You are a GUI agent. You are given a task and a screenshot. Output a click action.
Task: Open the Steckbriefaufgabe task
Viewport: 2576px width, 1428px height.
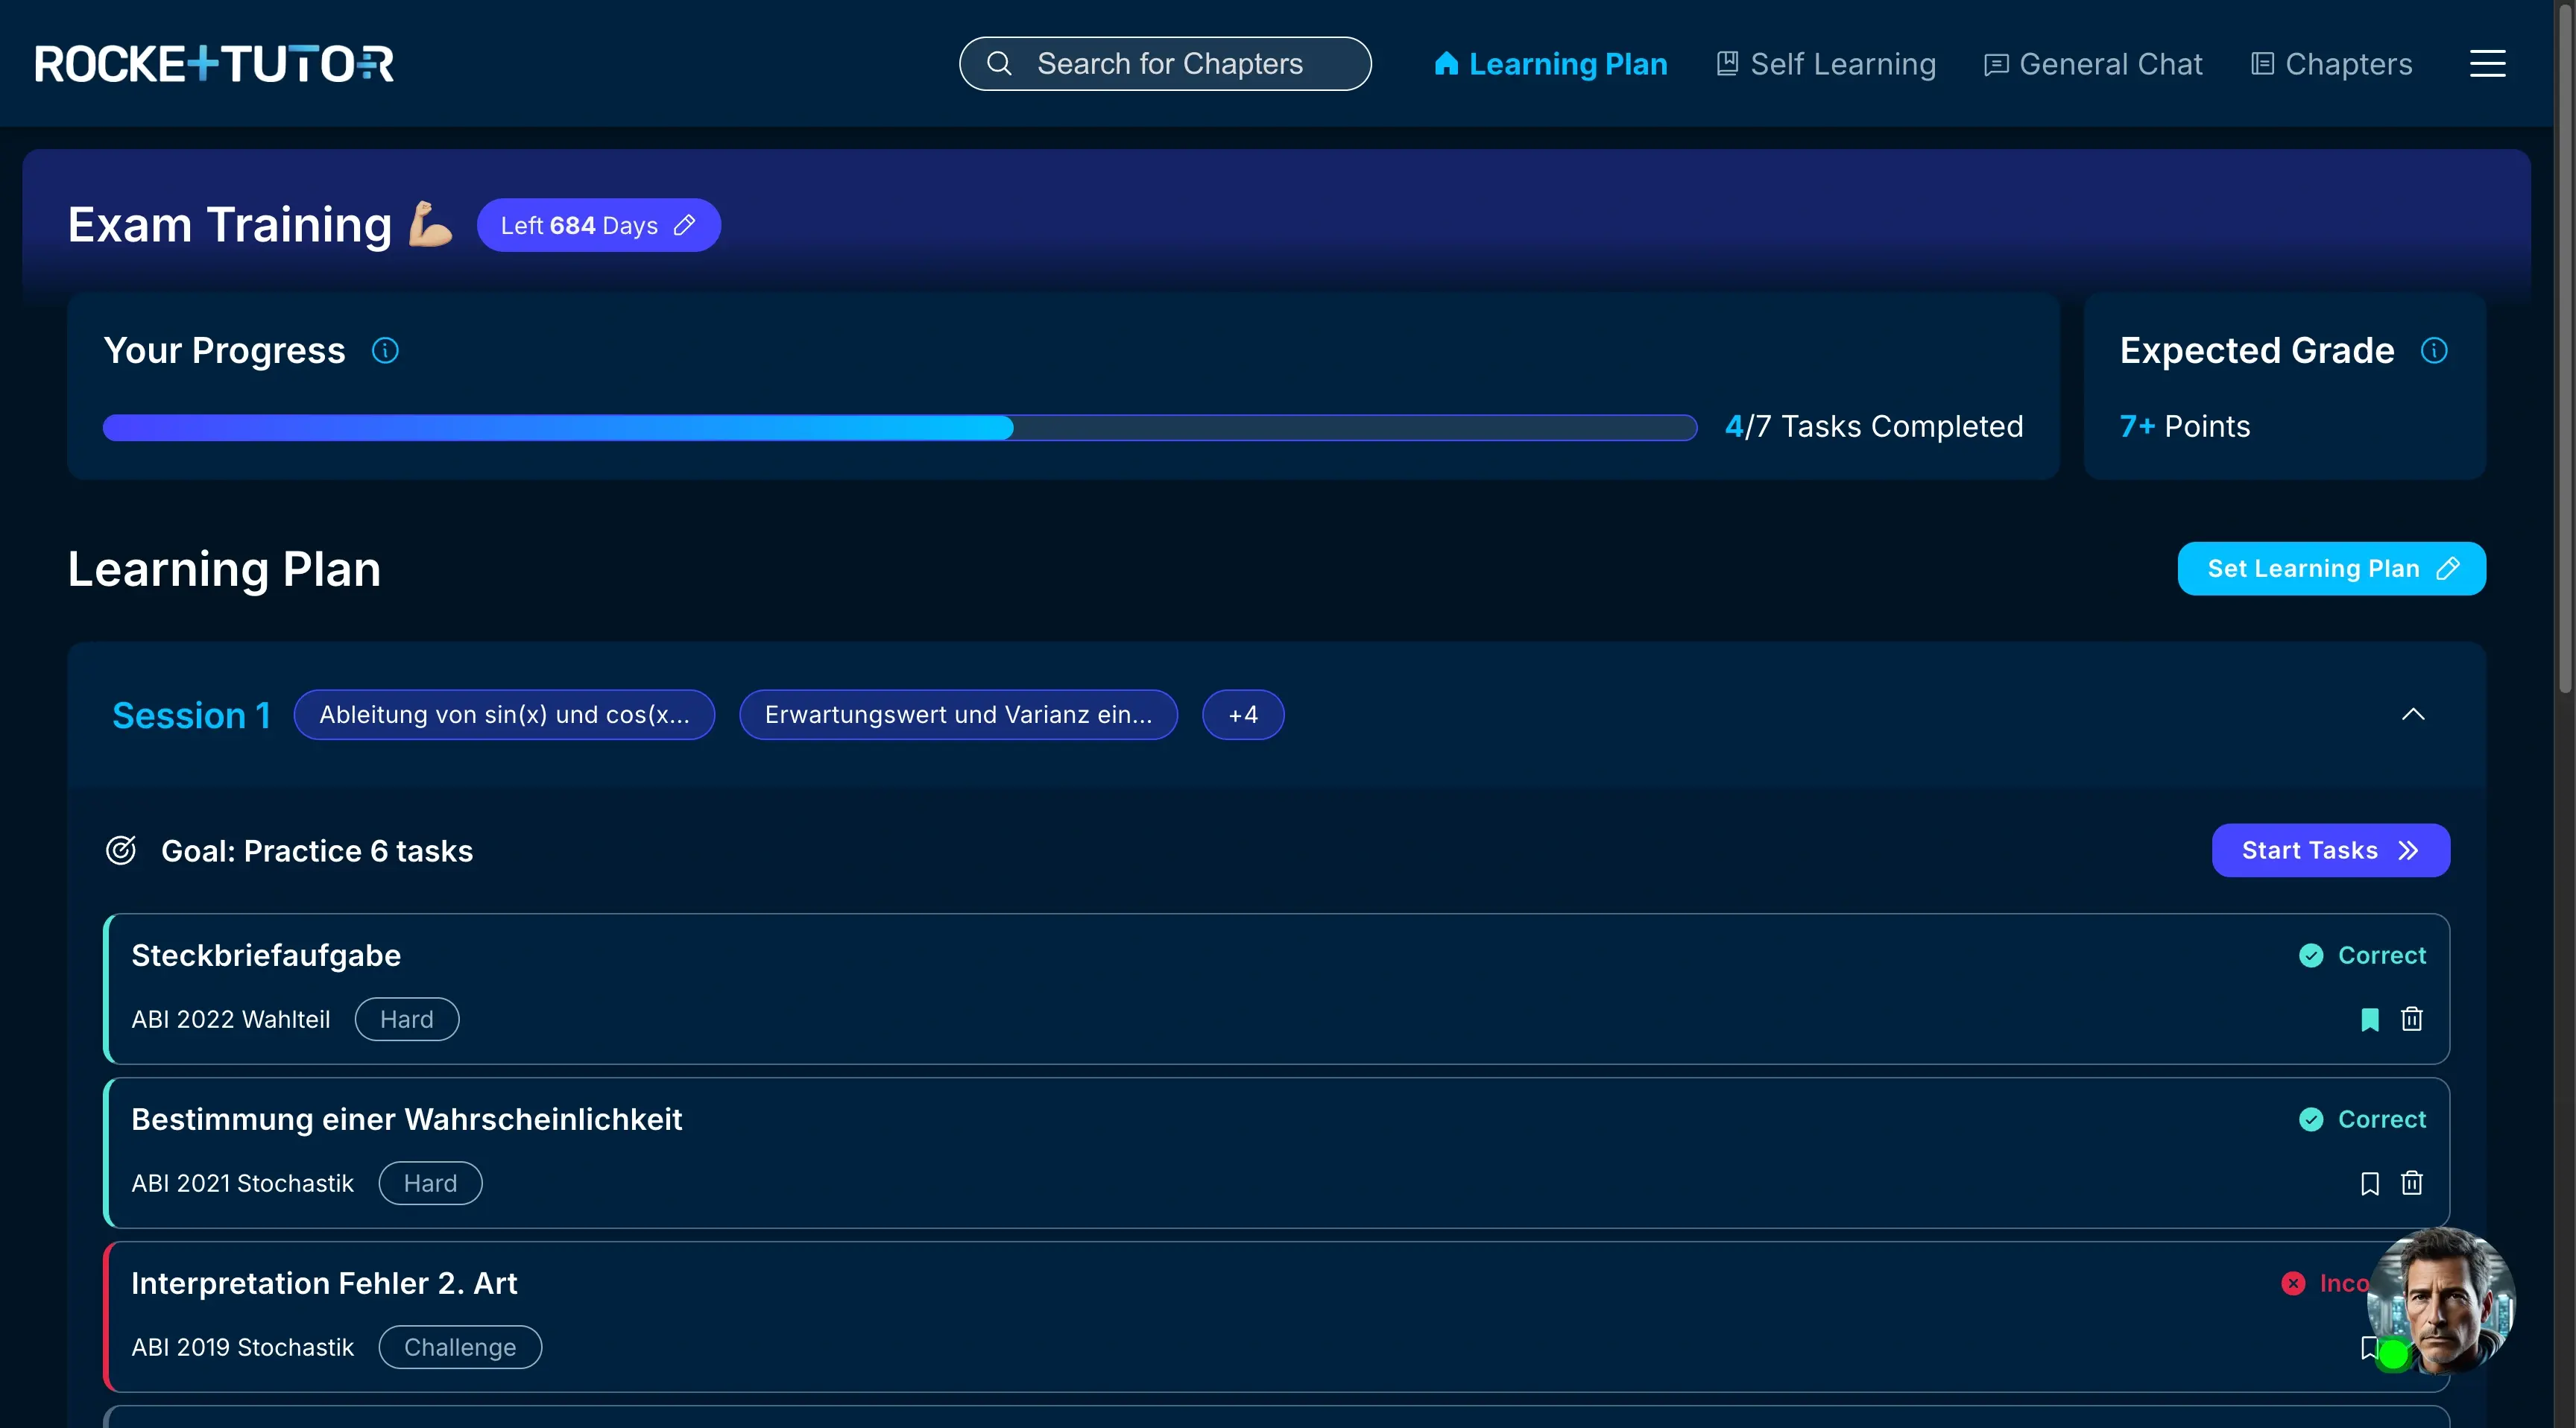(x=1276, y=989)
